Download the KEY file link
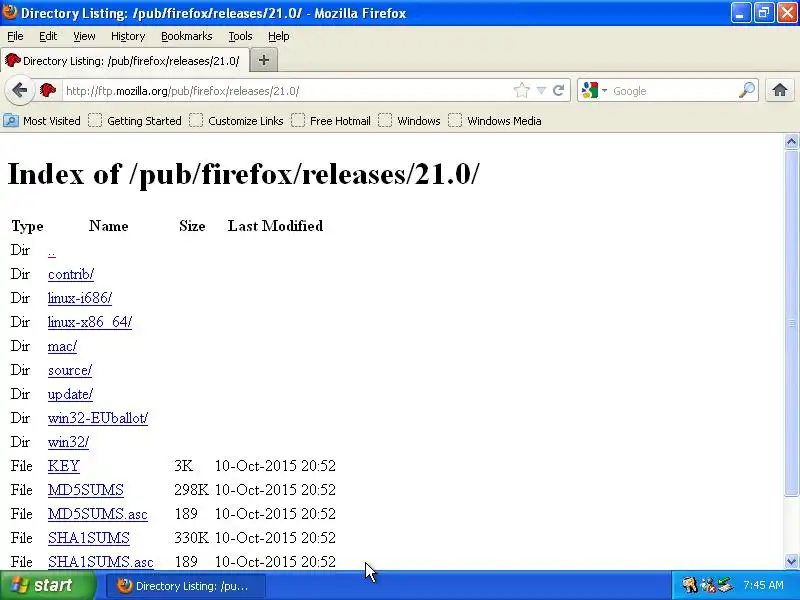This screenshot has width=800, height=600. click(x=64, y=466)
